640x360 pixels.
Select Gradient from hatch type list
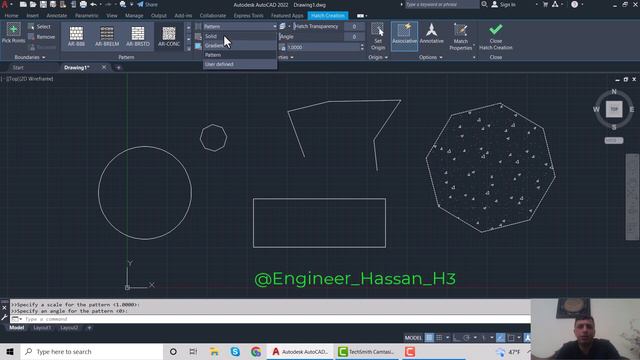click(240, 45)
